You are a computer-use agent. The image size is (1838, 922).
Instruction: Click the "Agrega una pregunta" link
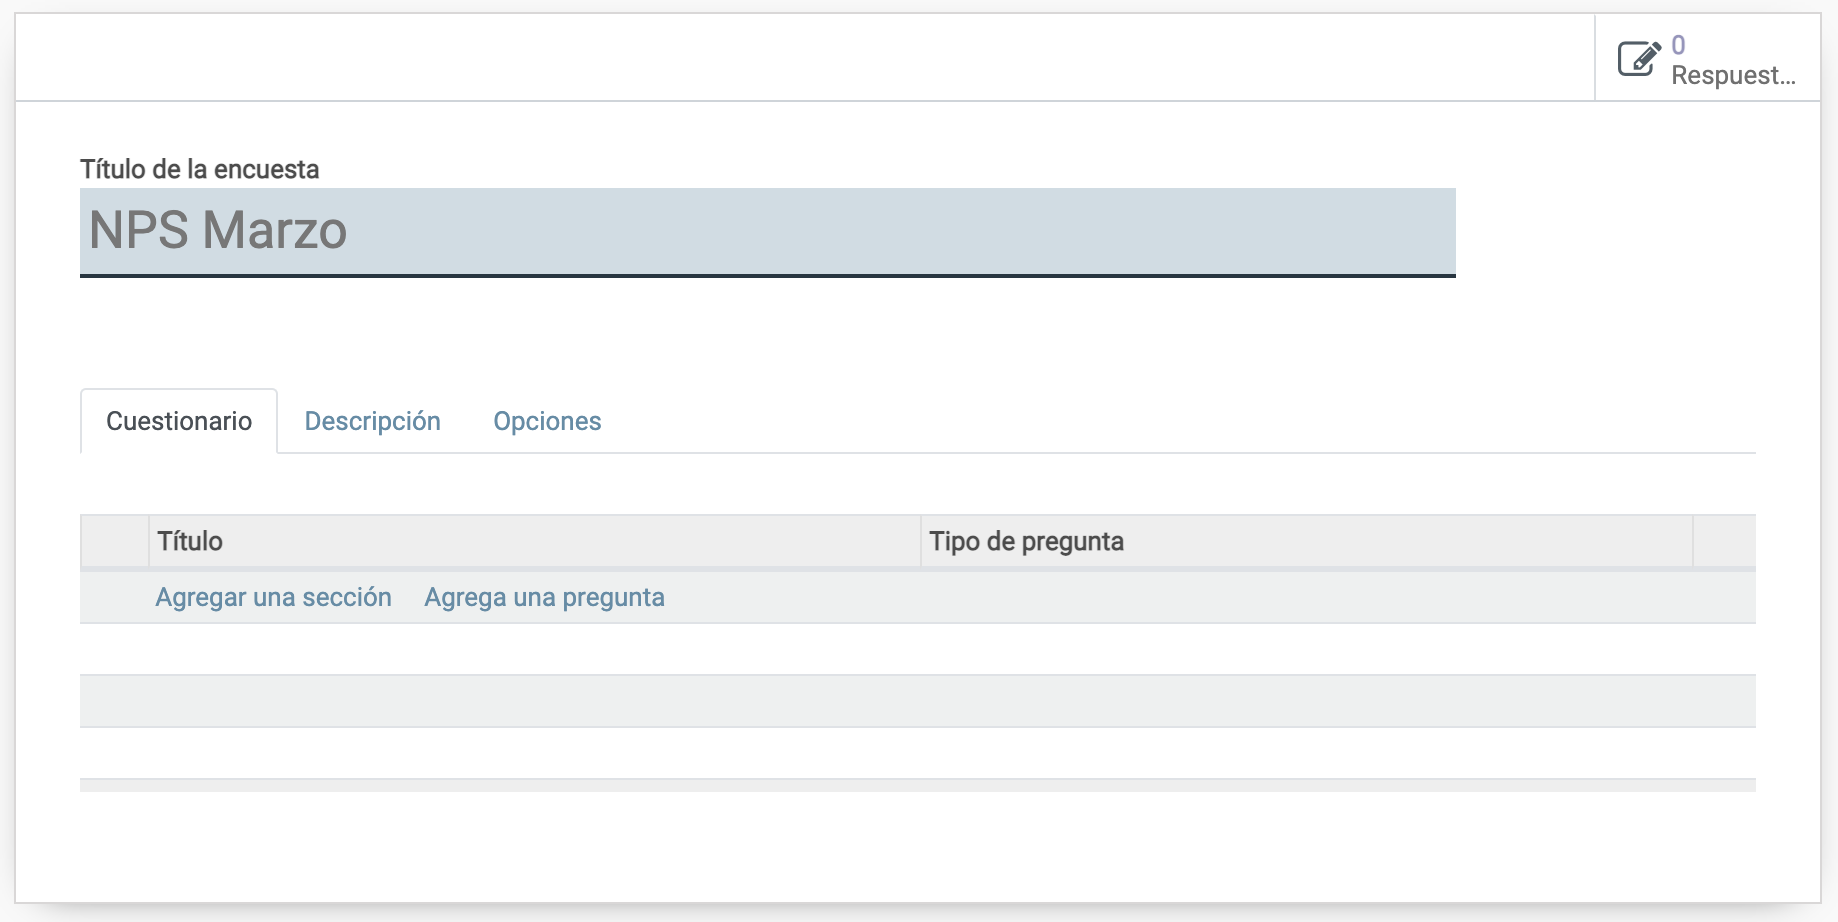pos(544,597)
